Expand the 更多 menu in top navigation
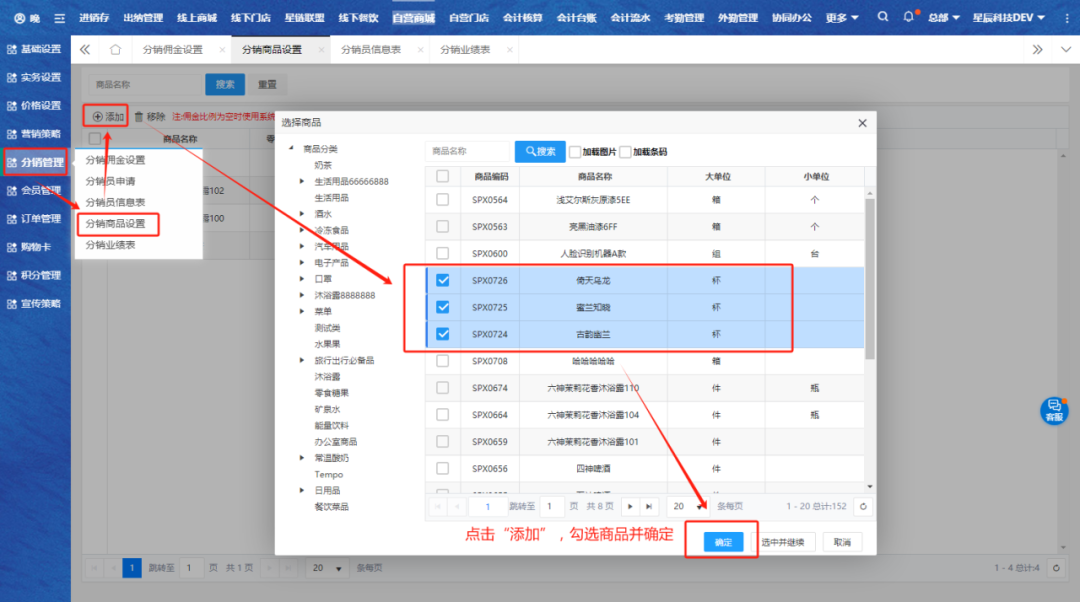The width and height of the screenshot is (1080, 602). [842, 18]
